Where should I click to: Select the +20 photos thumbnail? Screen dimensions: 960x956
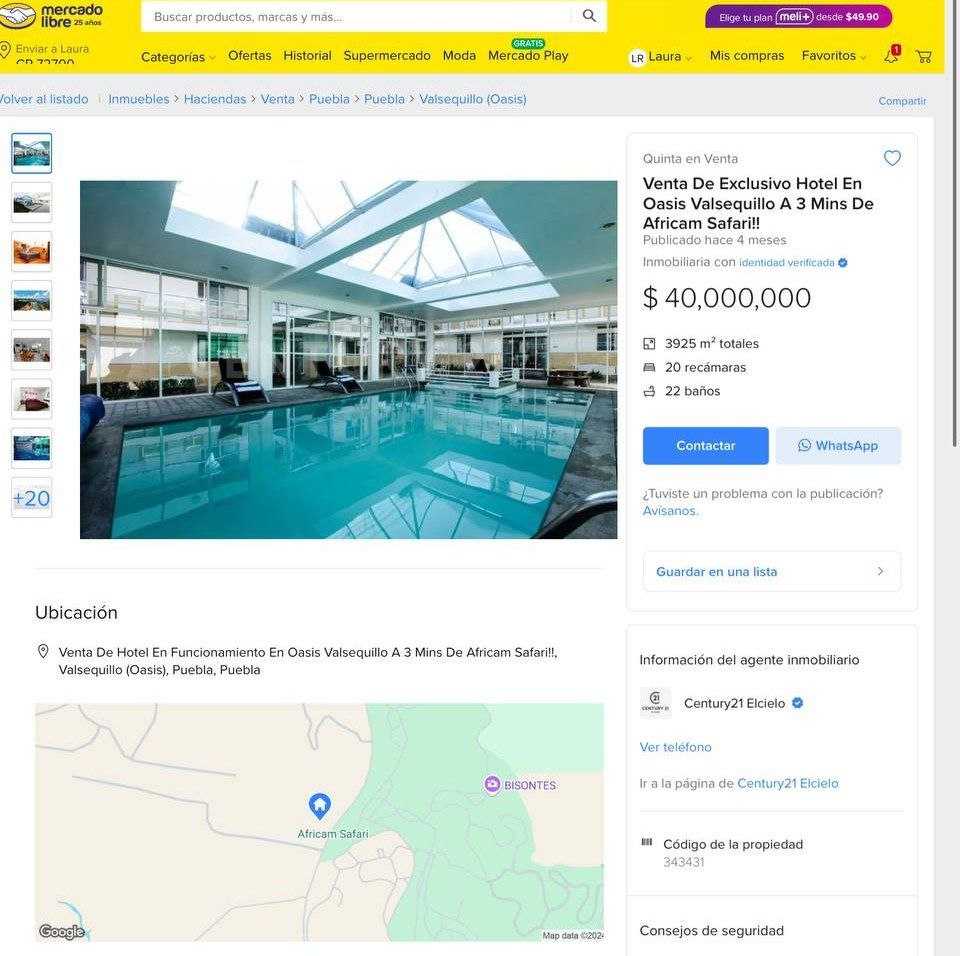pyautogui.click(x=32, y=498)
